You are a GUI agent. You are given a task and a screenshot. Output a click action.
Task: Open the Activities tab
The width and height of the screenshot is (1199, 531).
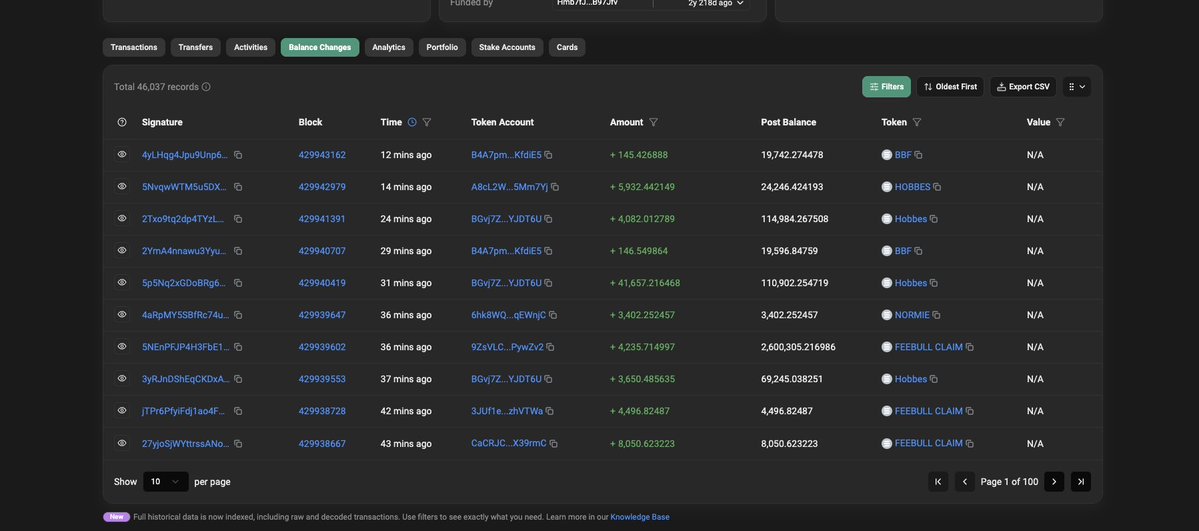coord(251,47)
